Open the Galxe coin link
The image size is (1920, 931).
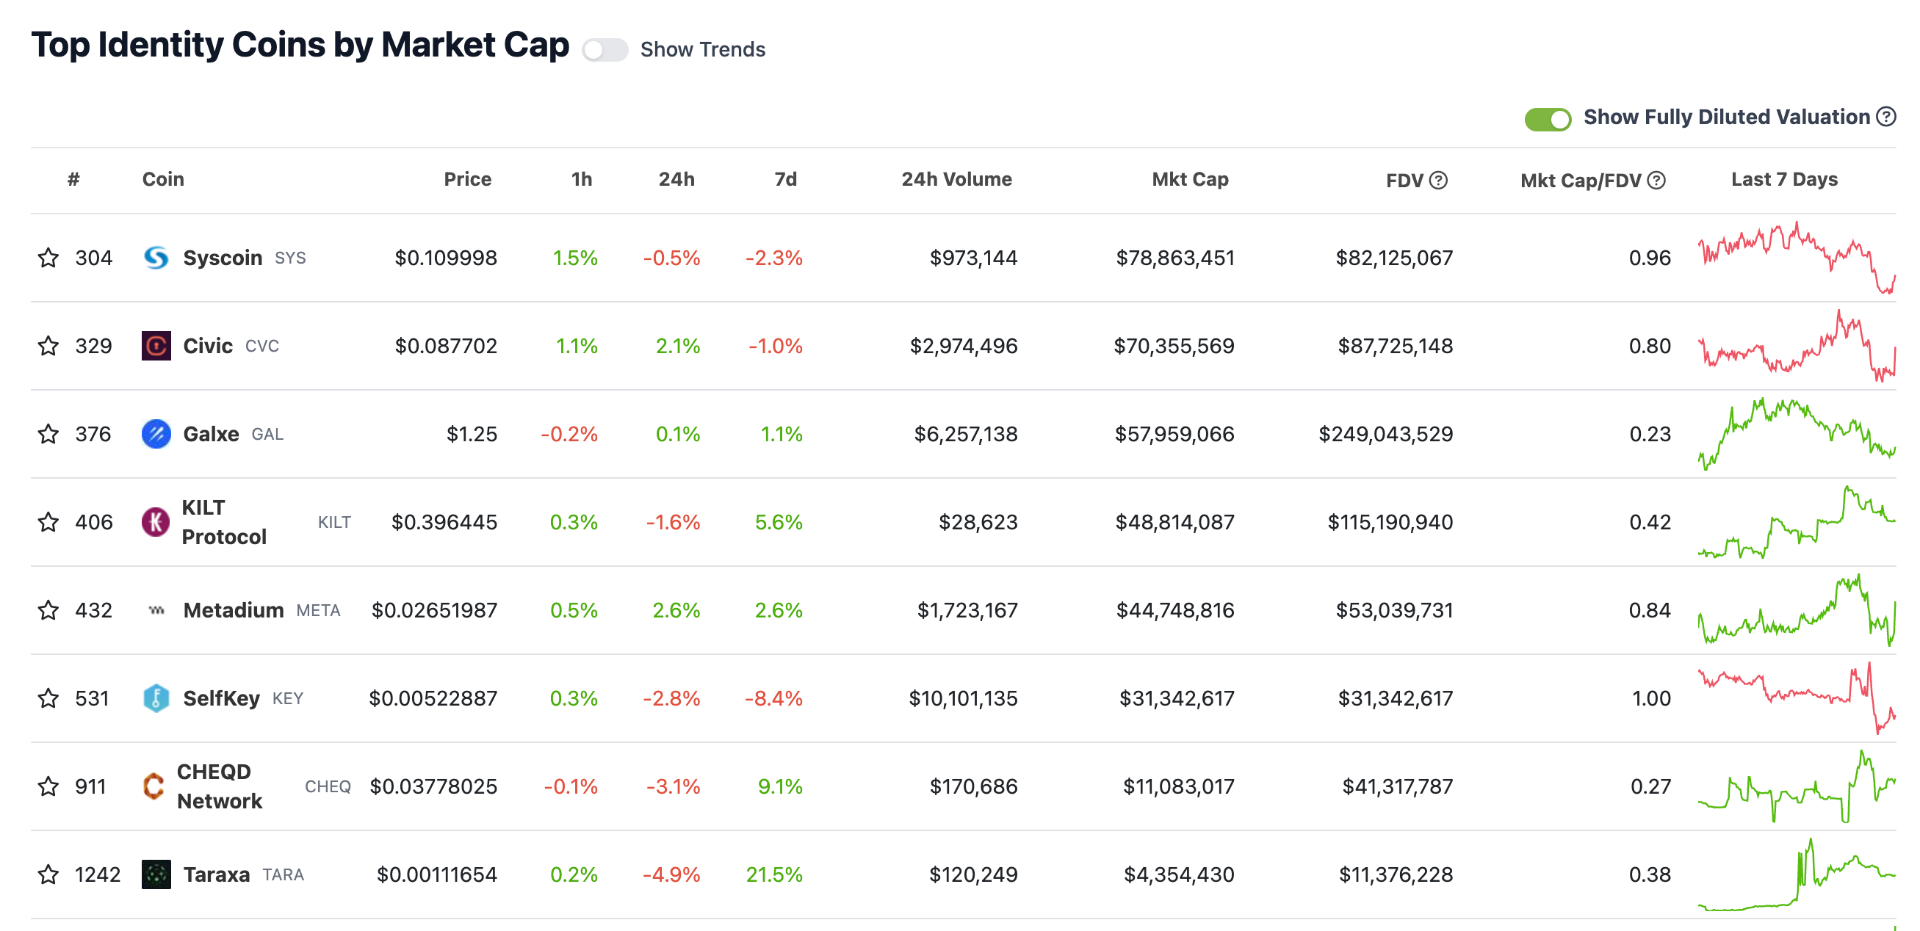pos(211,434)
